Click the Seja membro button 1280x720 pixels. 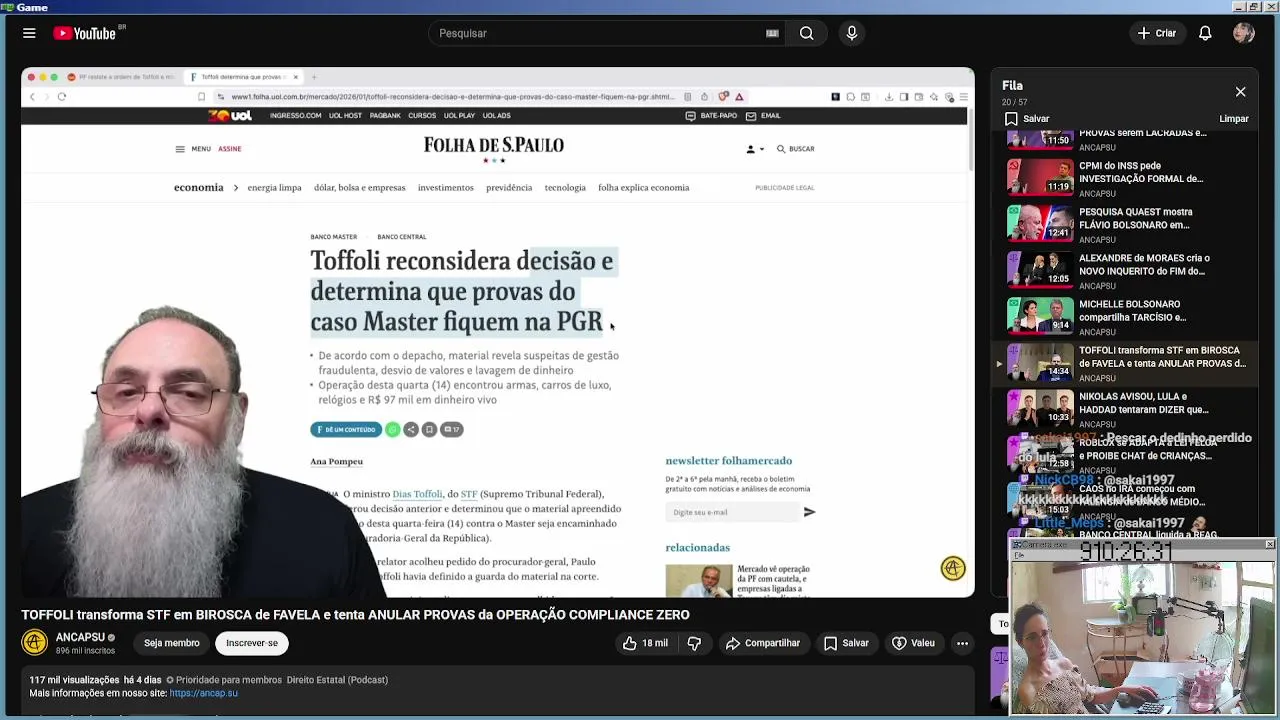point(171,643)
